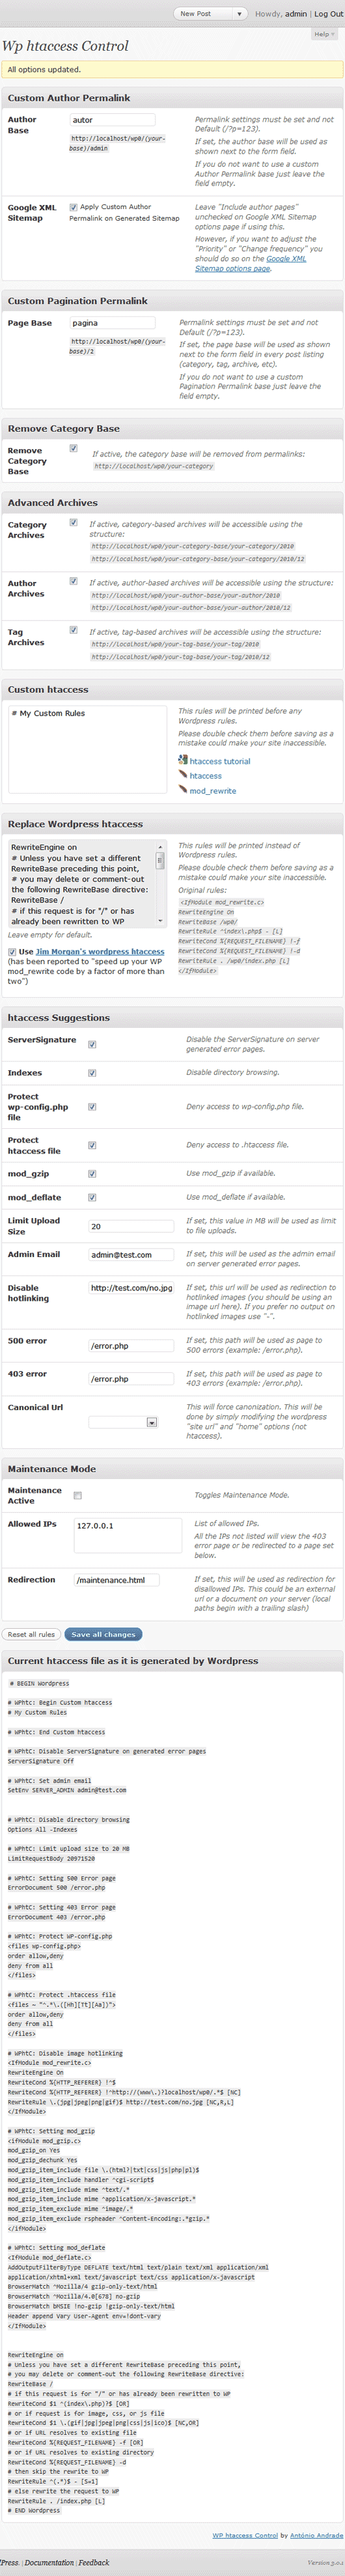Click the feather icon beside htaccess
The width and height of the screenshot is (345, 2576).
coord(183,775)
